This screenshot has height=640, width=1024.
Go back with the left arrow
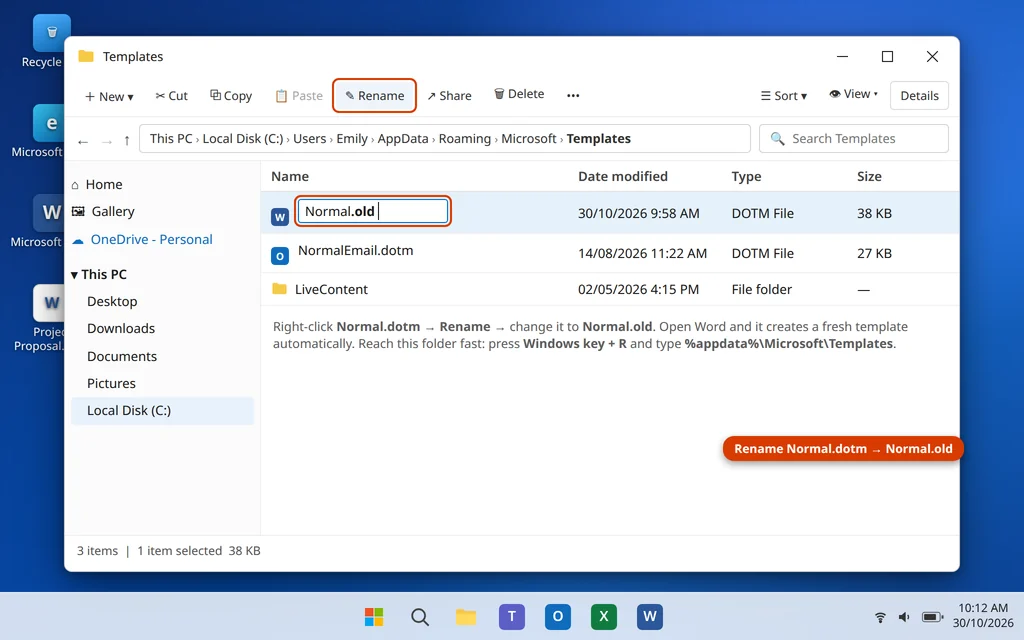(83, 141)
